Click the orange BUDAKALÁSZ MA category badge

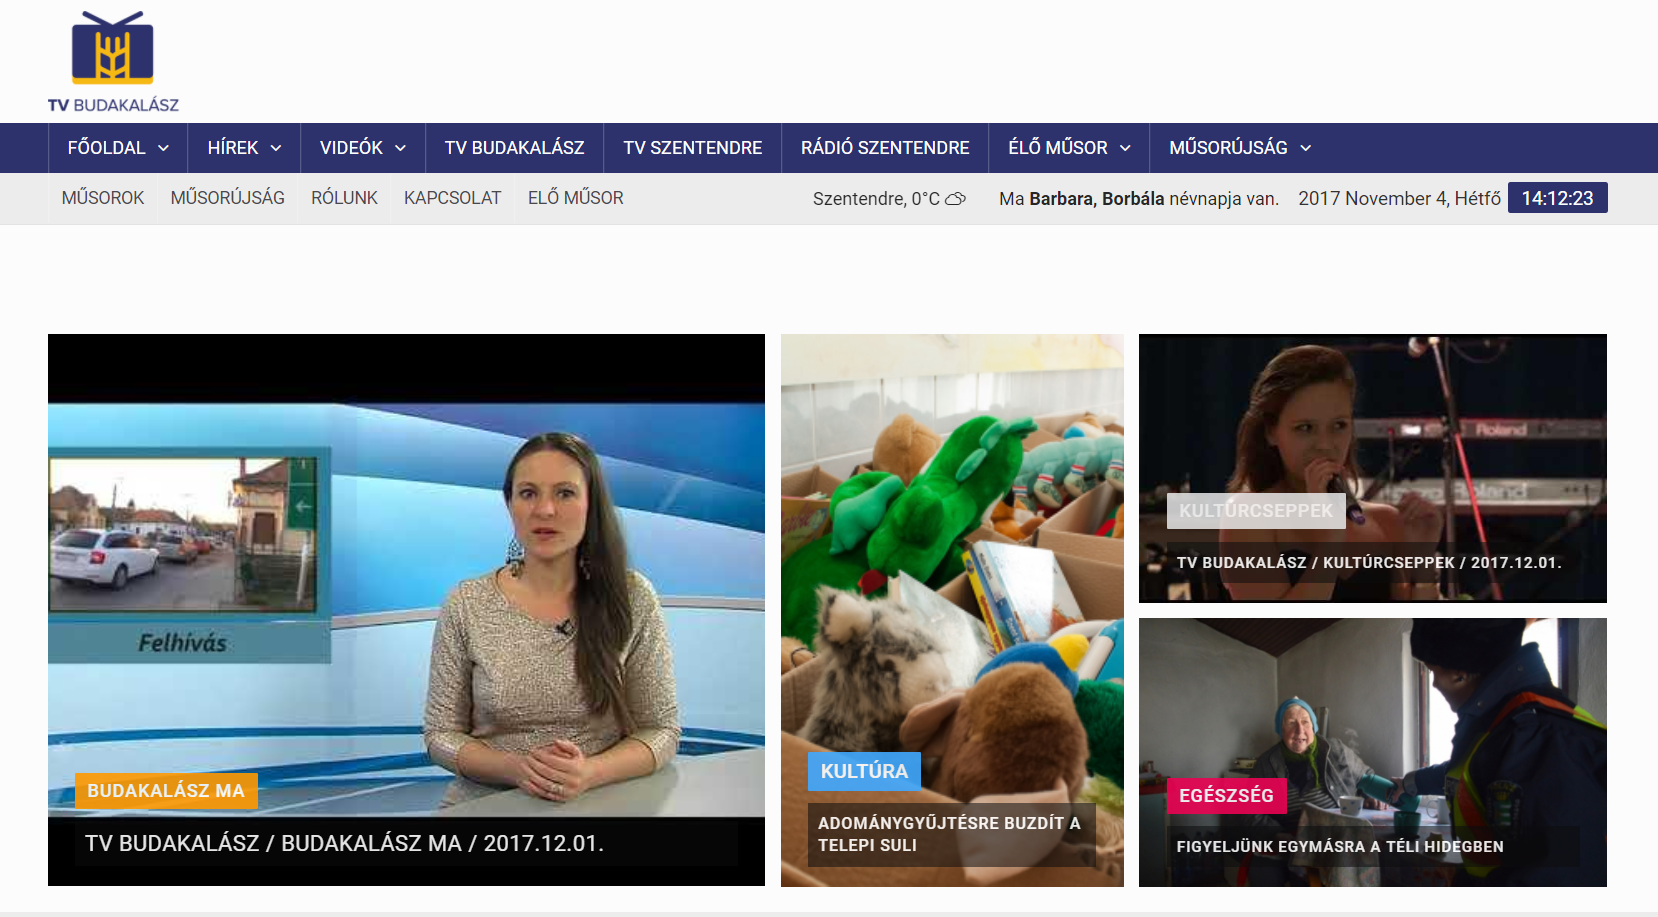pyautogui.click(x=166, y=791)
